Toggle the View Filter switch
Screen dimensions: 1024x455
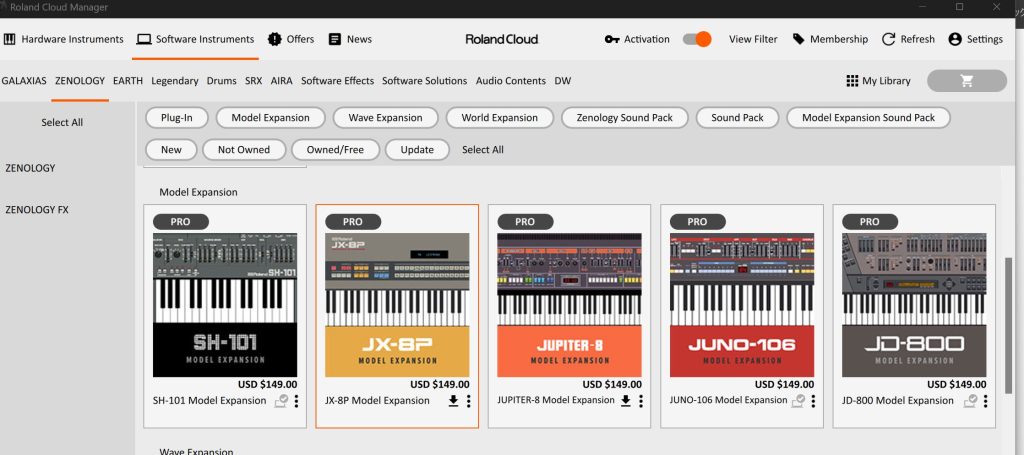point(697,39)
